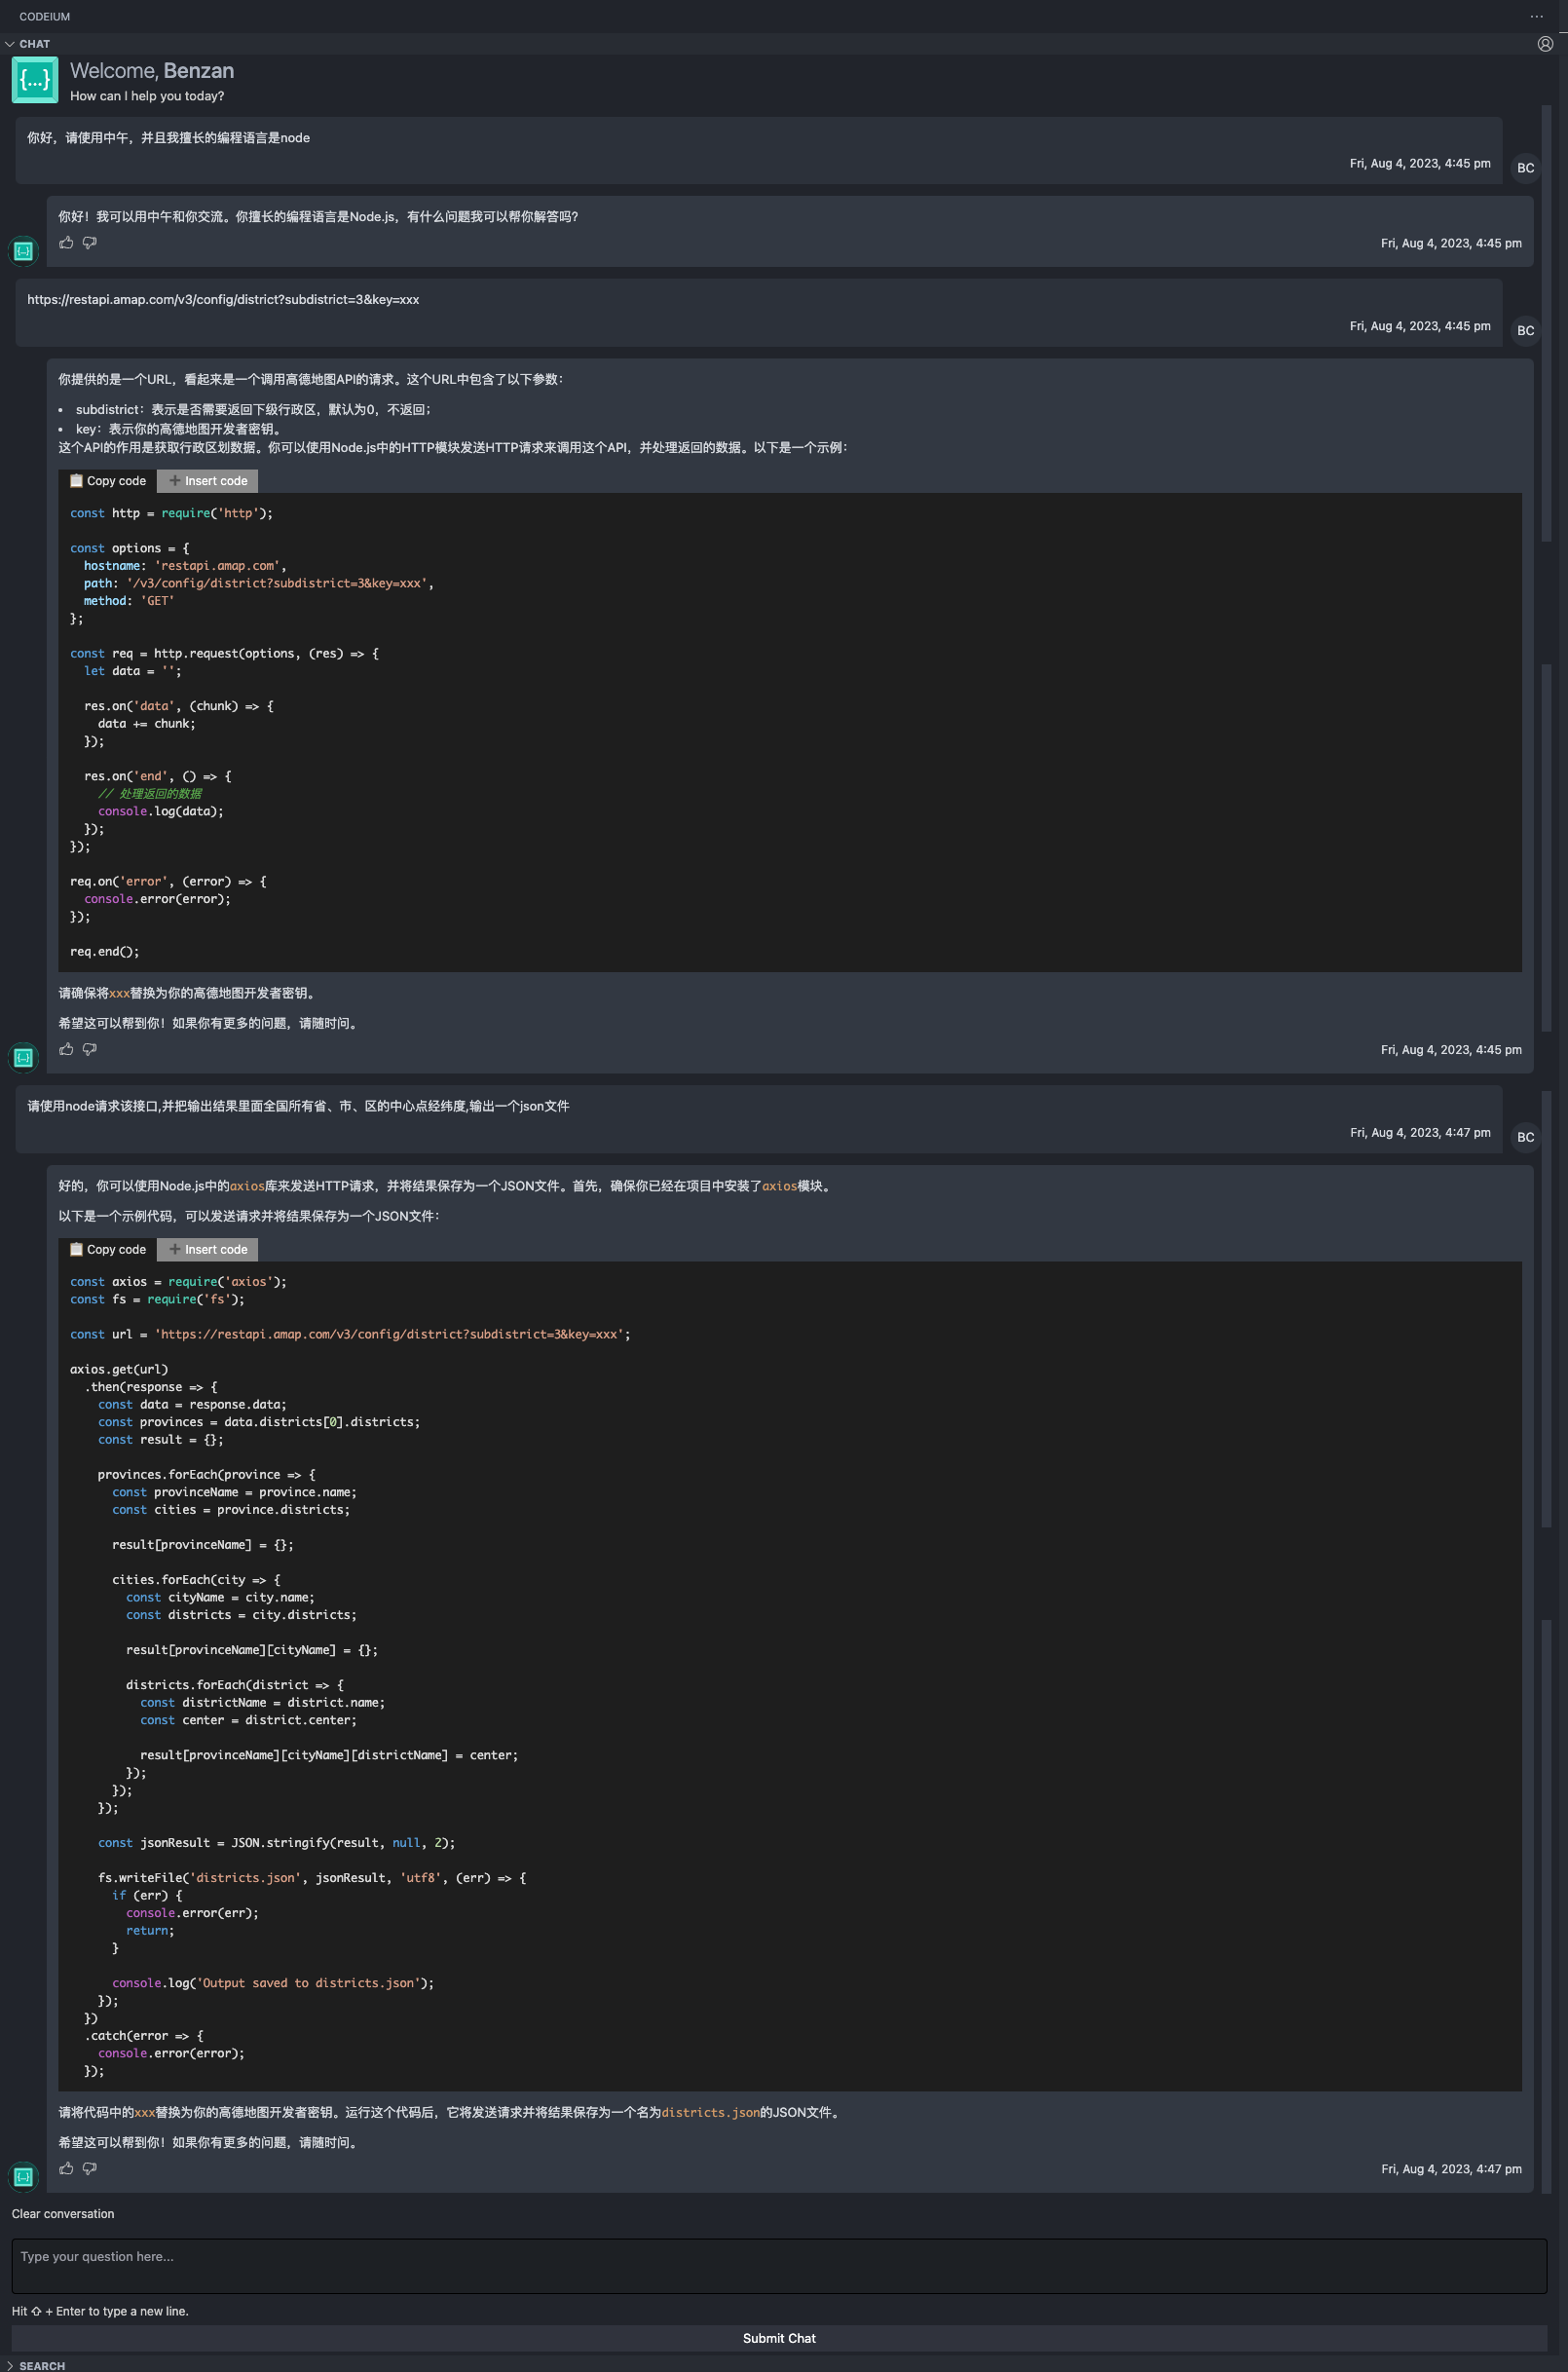Click BC avatar next to the 4:47 pm request
The image size is (1568, 2372).
click(x=1525, y=1137)
